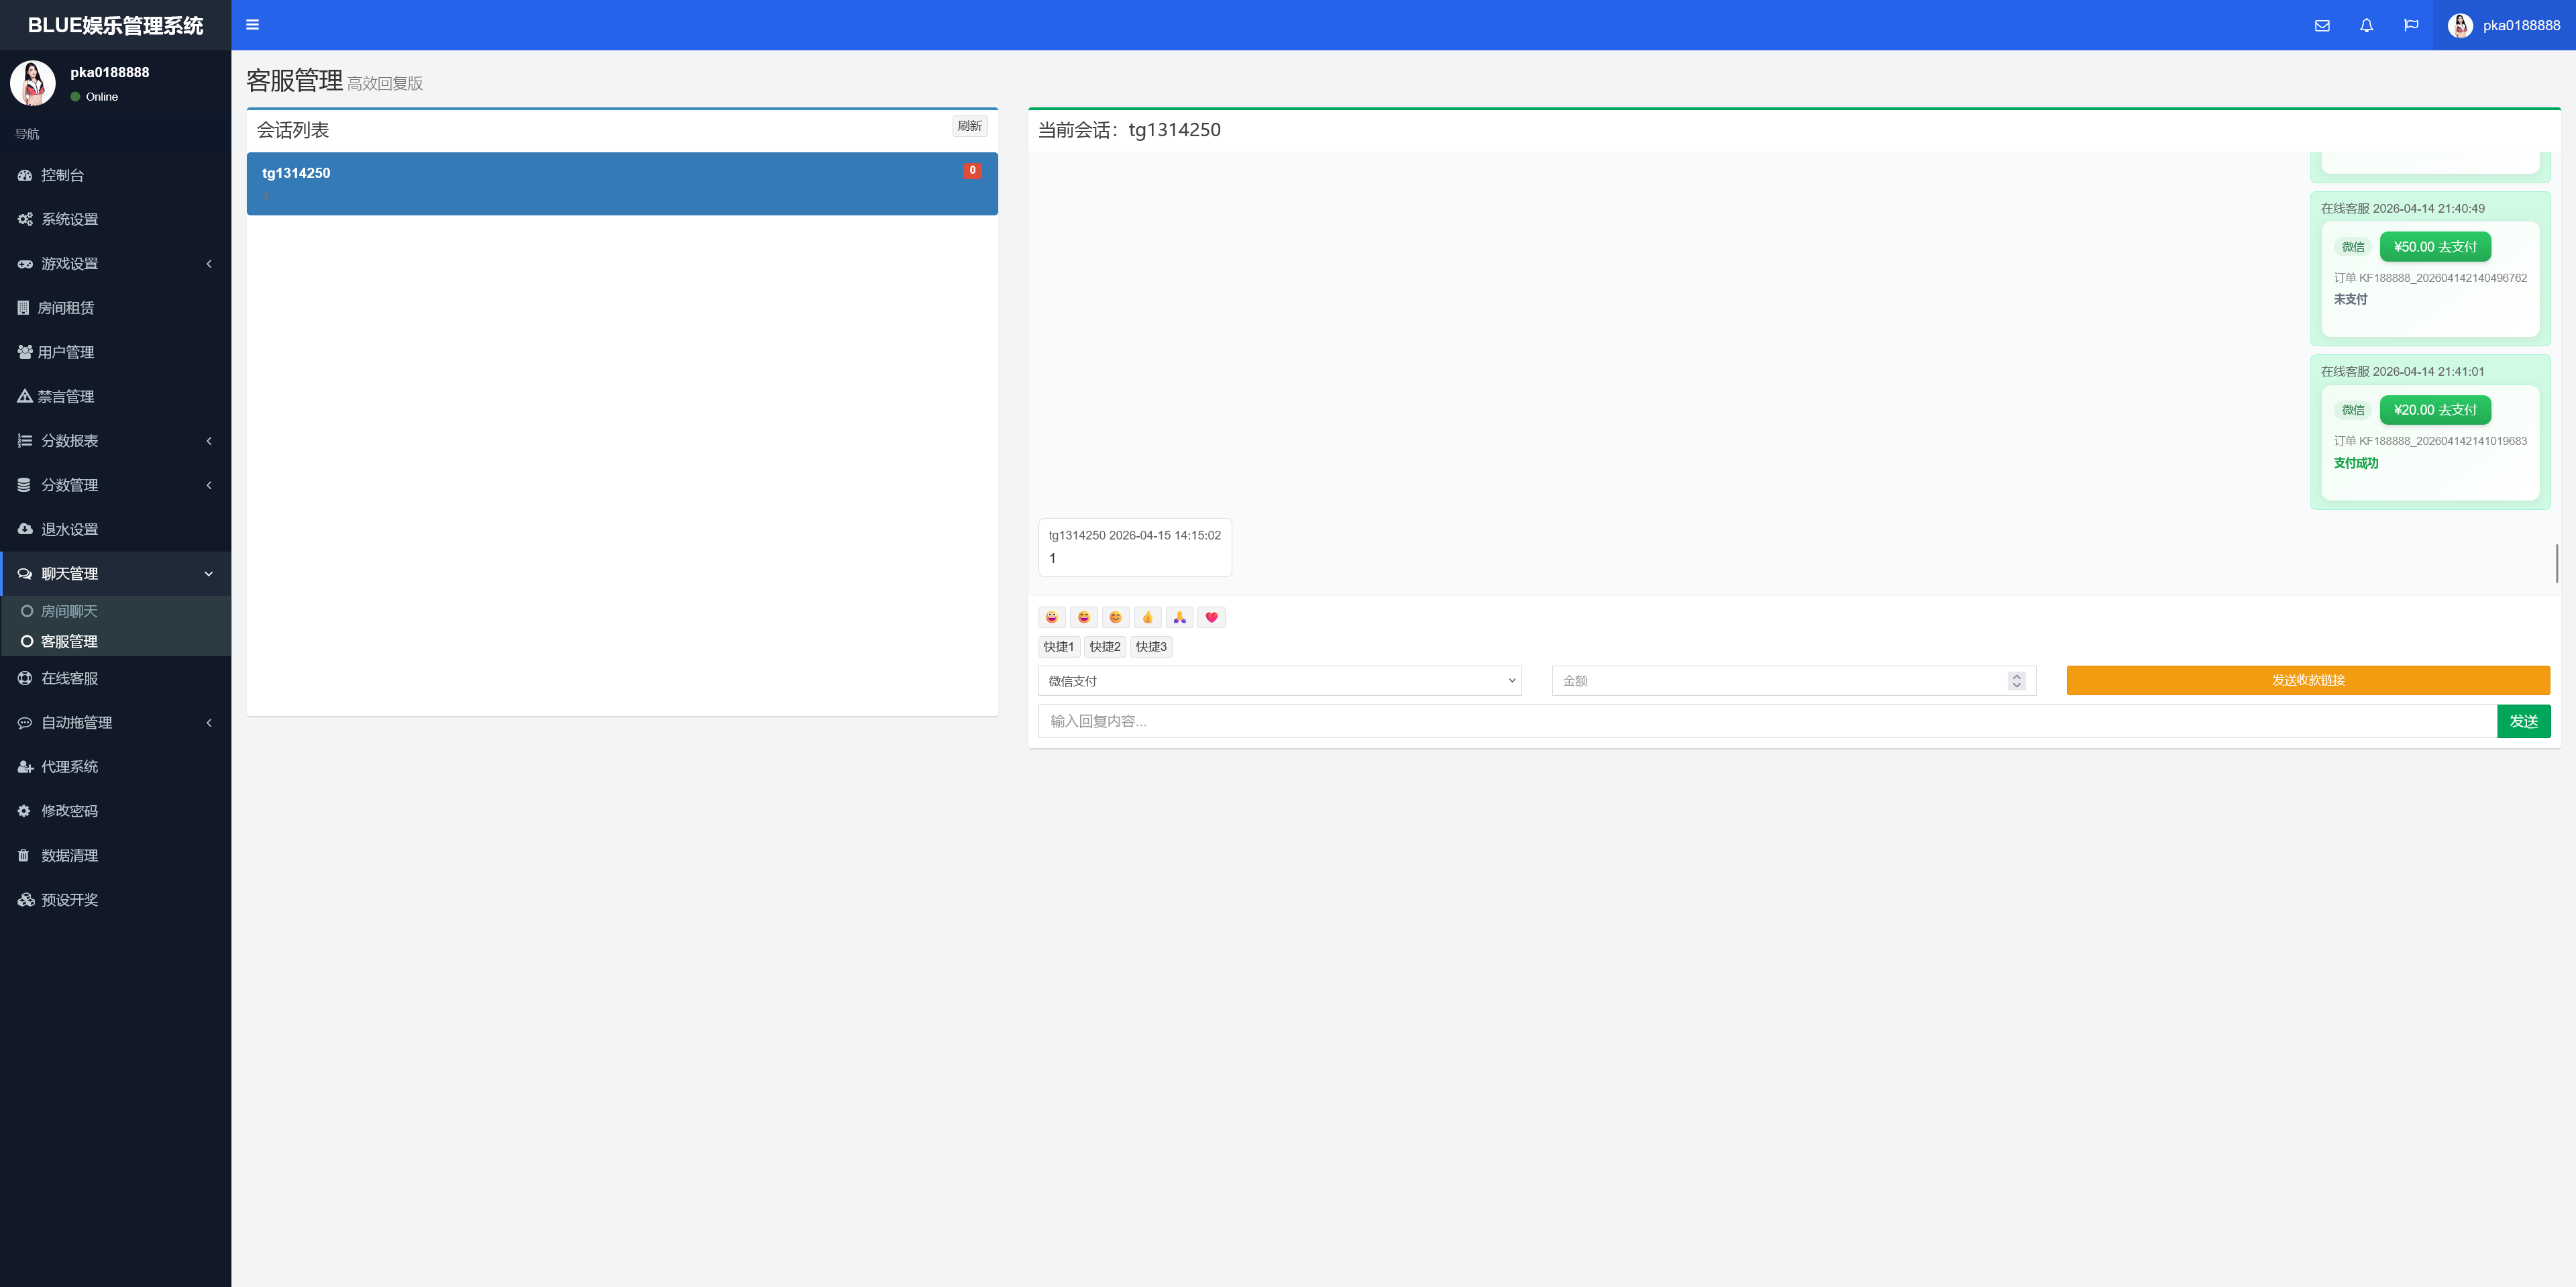
Task: Insert the thumbs up emoji
Action: (x=1148, y=617)
